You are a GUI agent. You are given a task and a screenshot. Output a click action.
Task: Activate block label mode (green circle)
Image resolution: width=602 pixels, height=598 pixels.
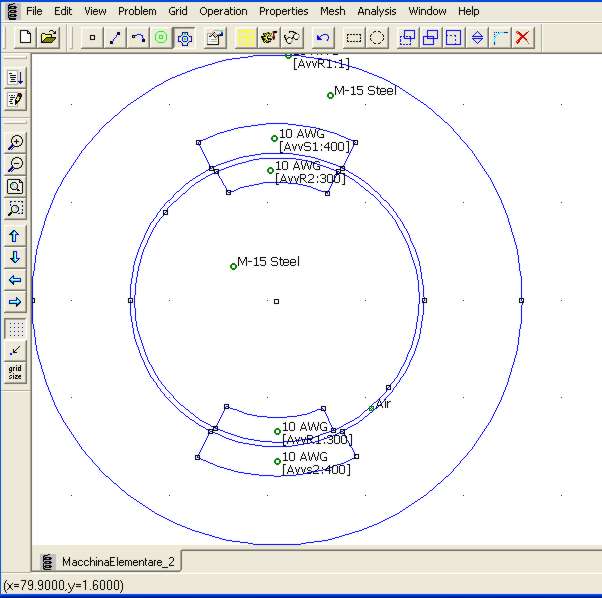161,38
